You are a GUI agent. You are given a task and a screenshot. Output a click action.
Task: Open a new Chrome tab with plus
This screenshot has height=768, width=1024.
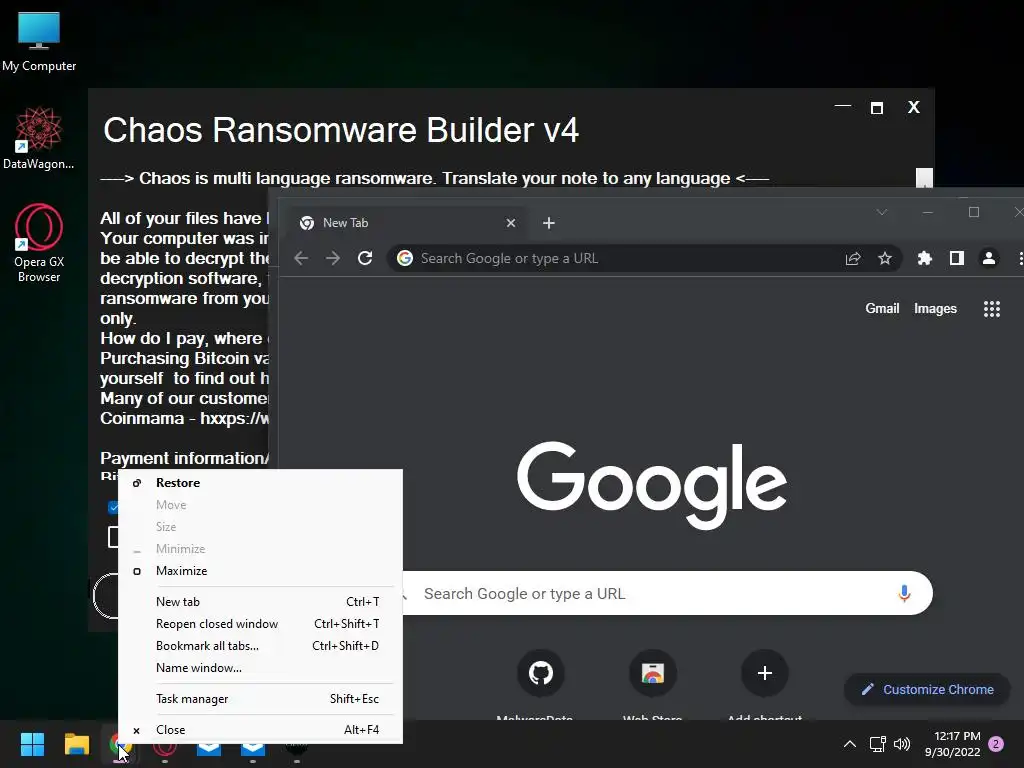(x=549, y=223)
